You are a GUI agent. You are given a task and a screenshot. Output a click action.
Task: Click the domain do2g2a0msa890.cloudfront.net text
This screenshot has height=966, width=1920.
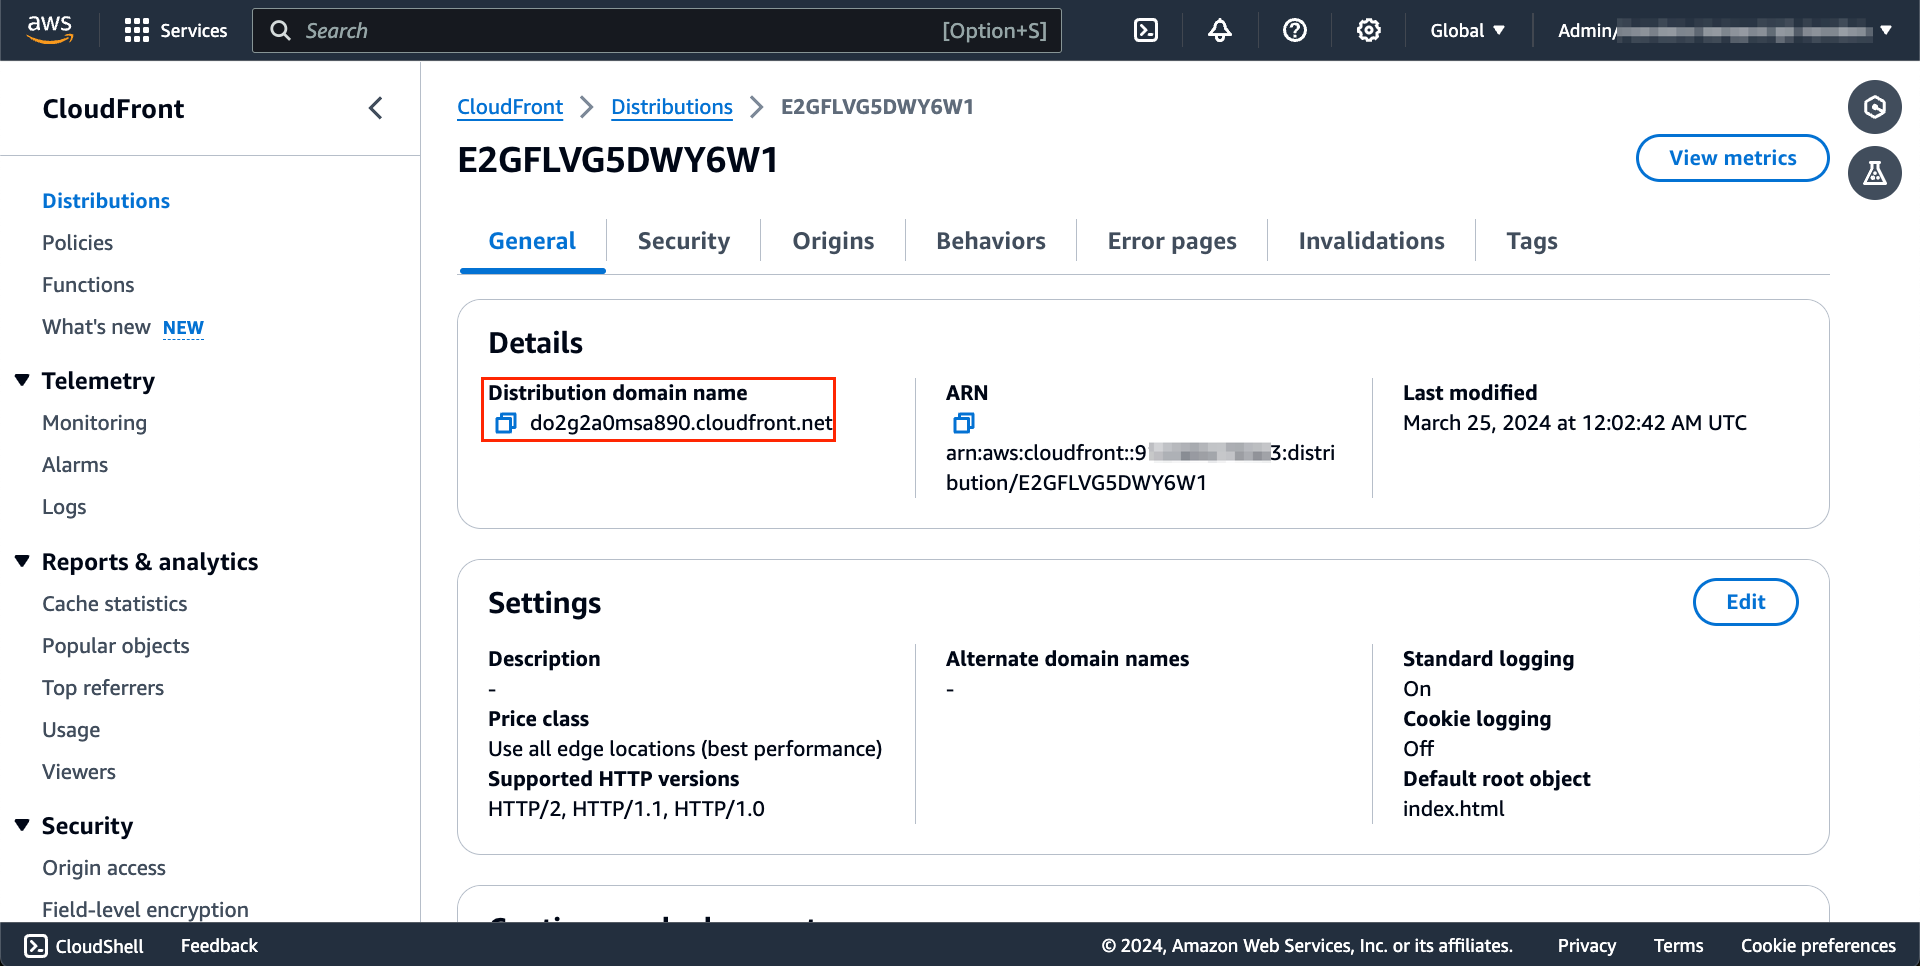[x=681, y=423]
